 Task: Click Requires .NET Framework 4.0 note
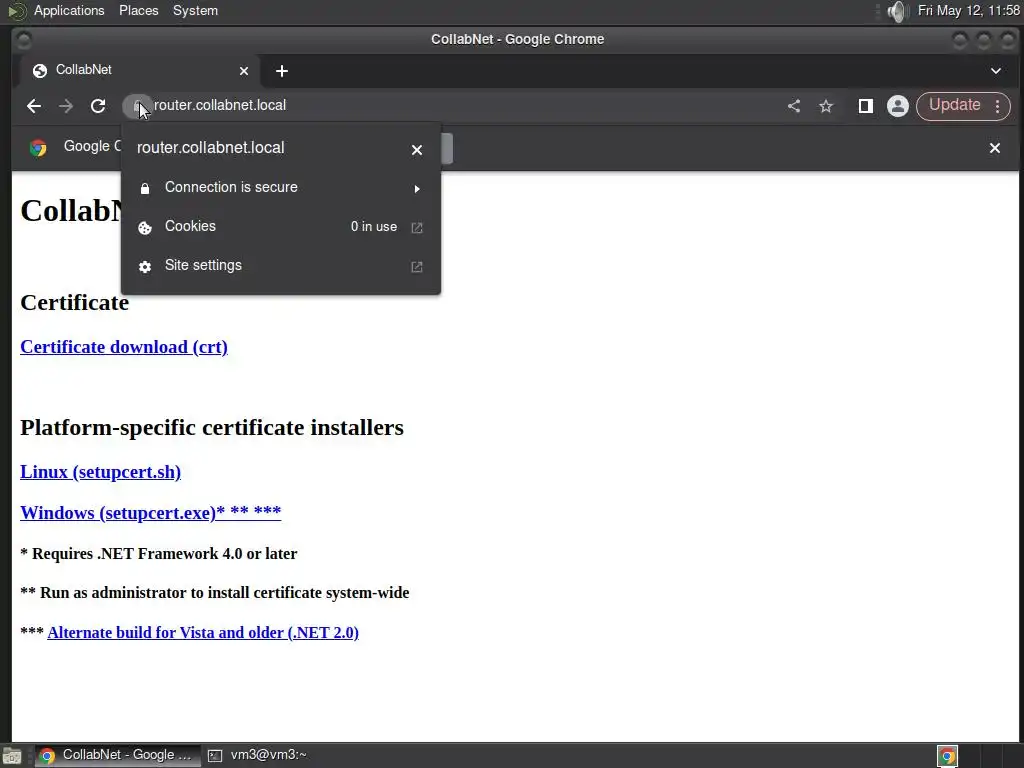coord(159,553)
